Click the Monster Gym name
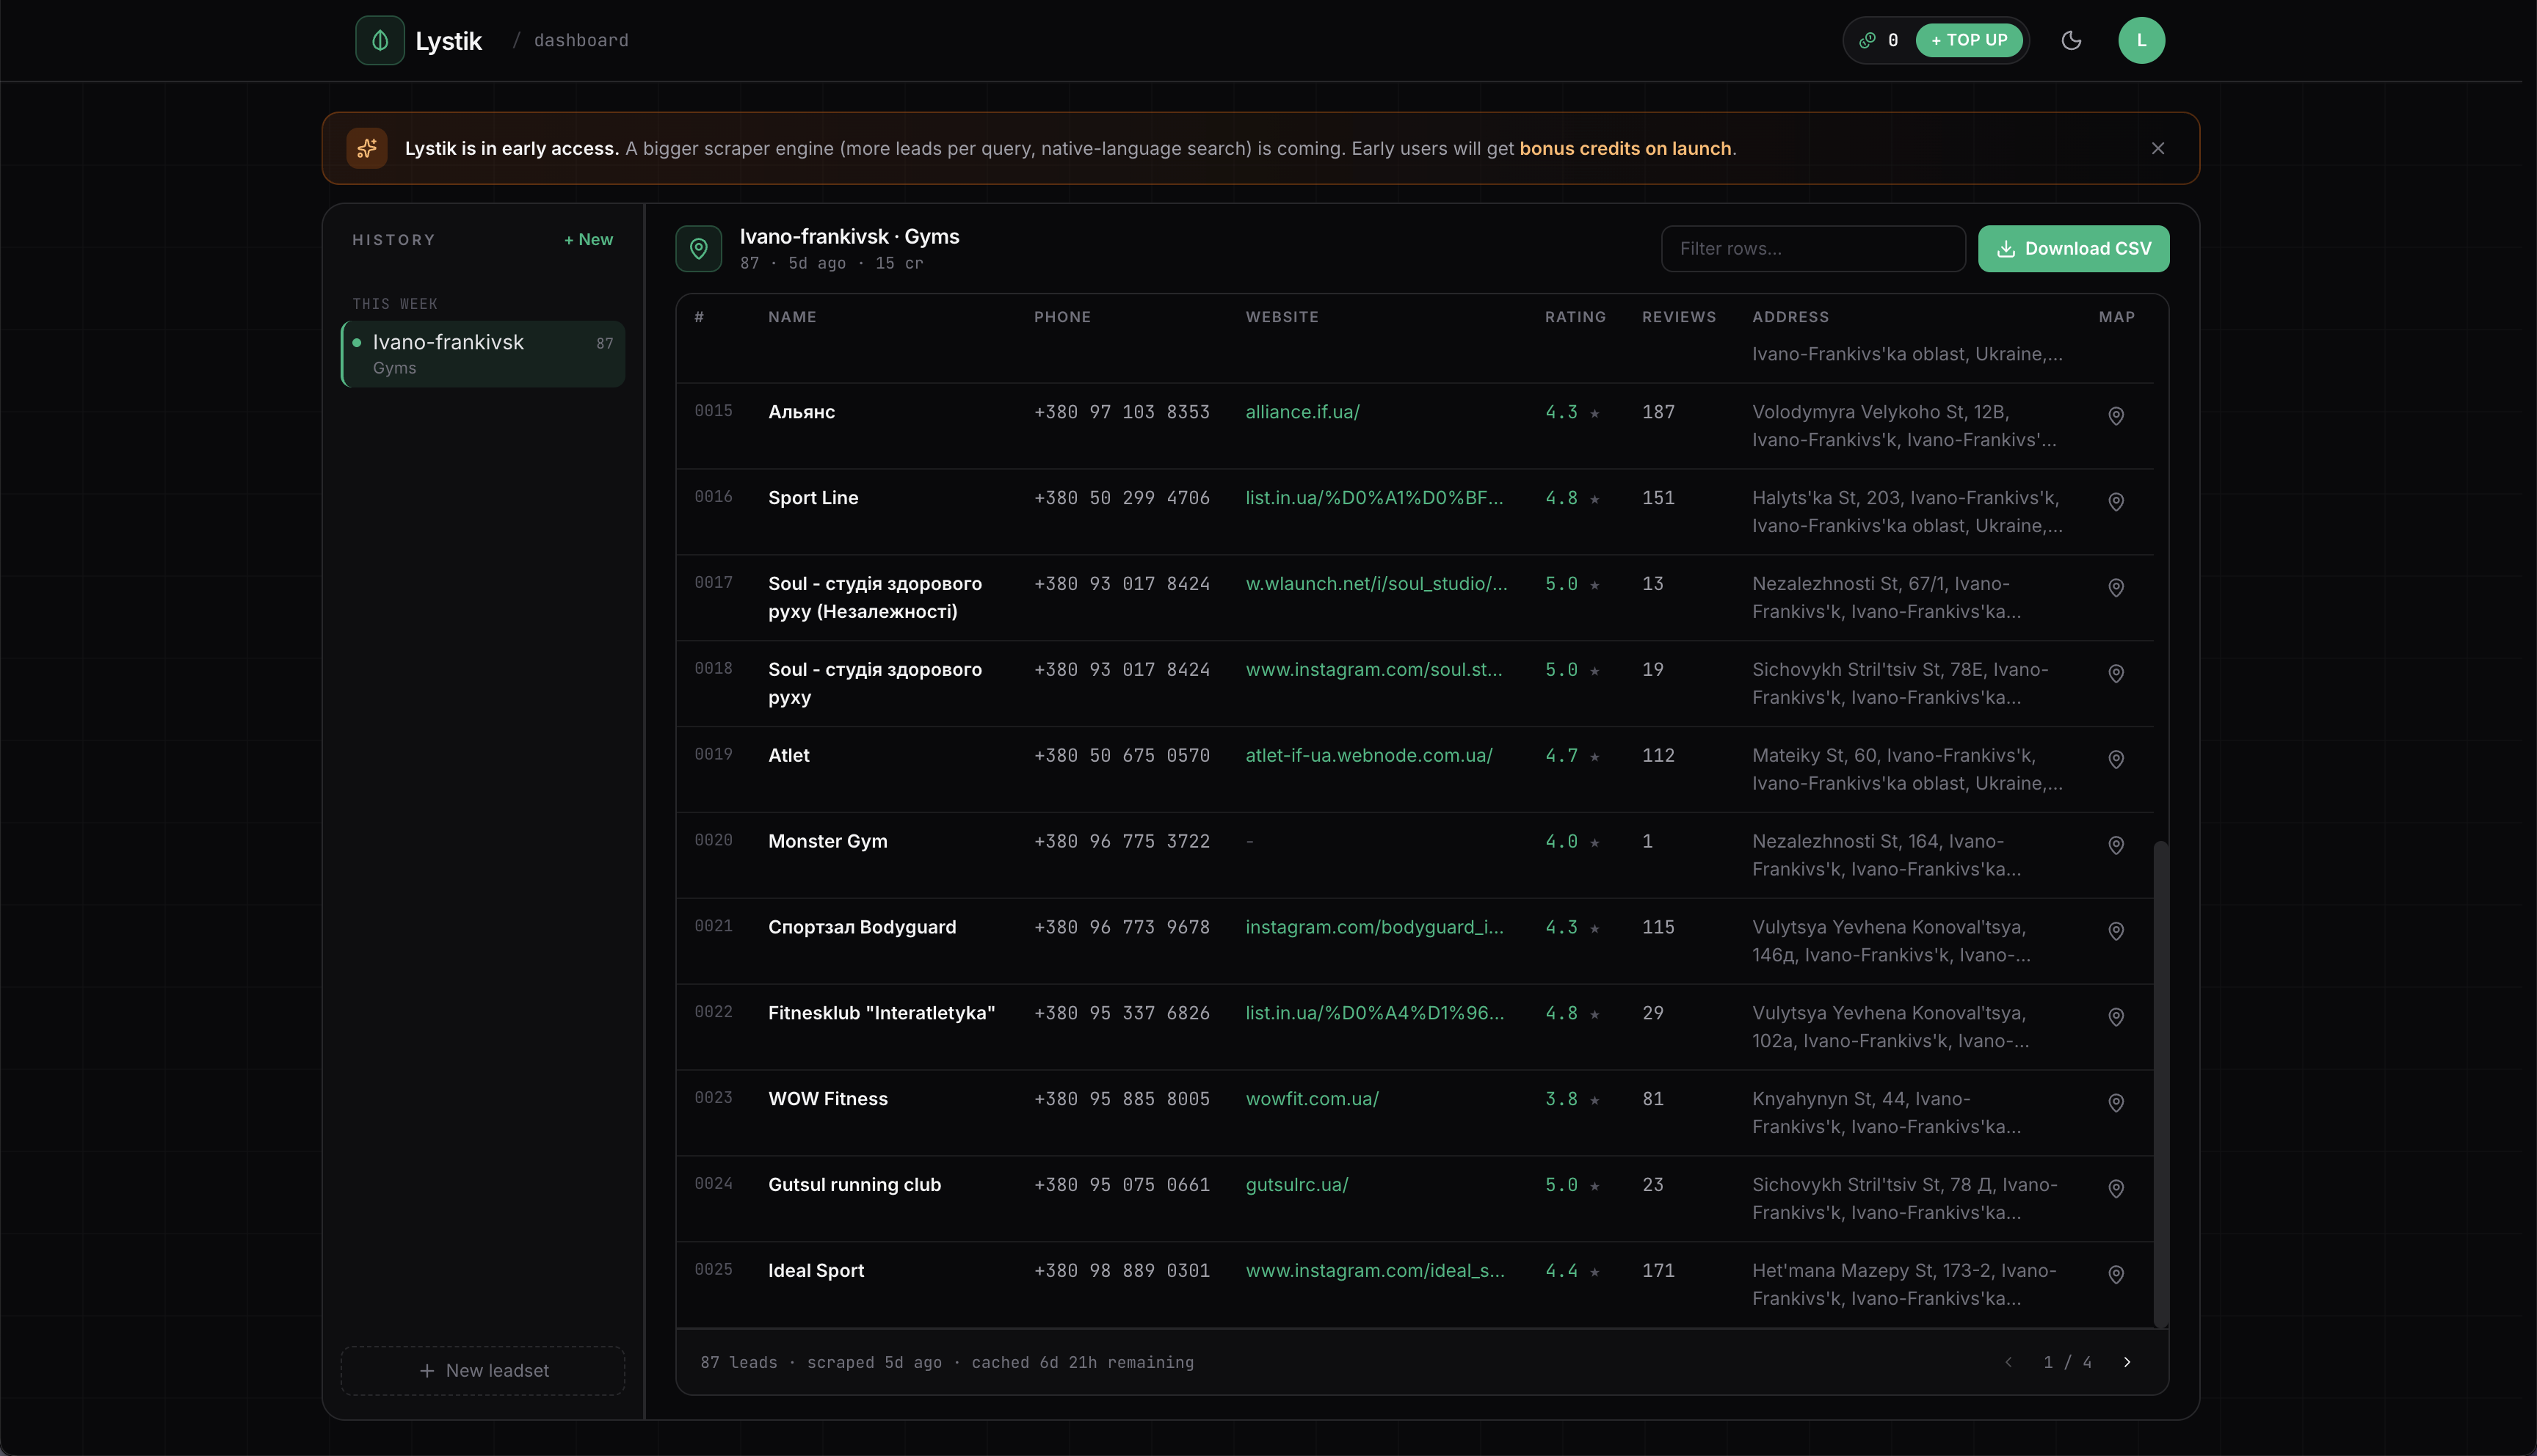The height and width of the screenshot is (1456, 2537). 828,842
